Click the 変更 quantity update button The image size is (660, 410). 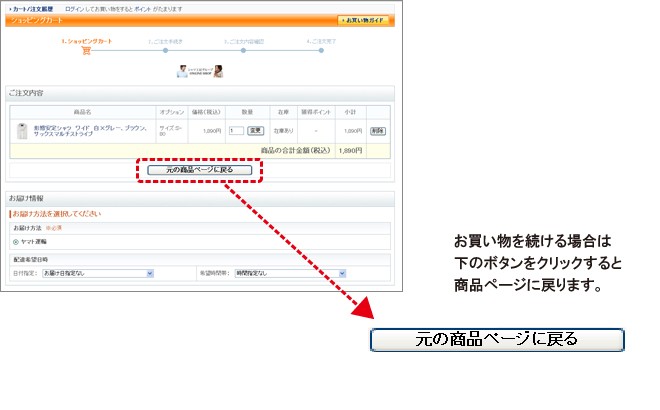click(255, 131)
